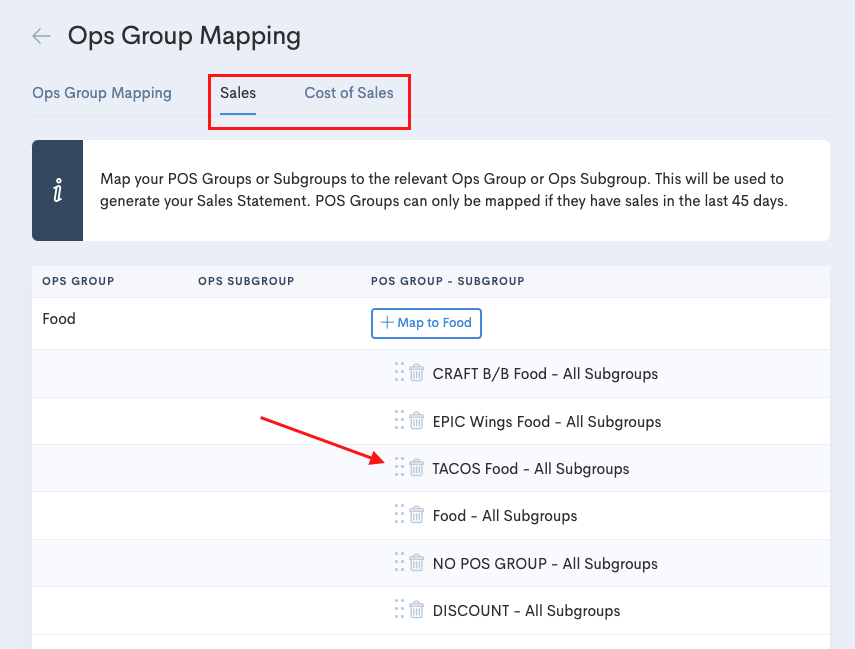Click drag handle for TACOS Food row

399,467
